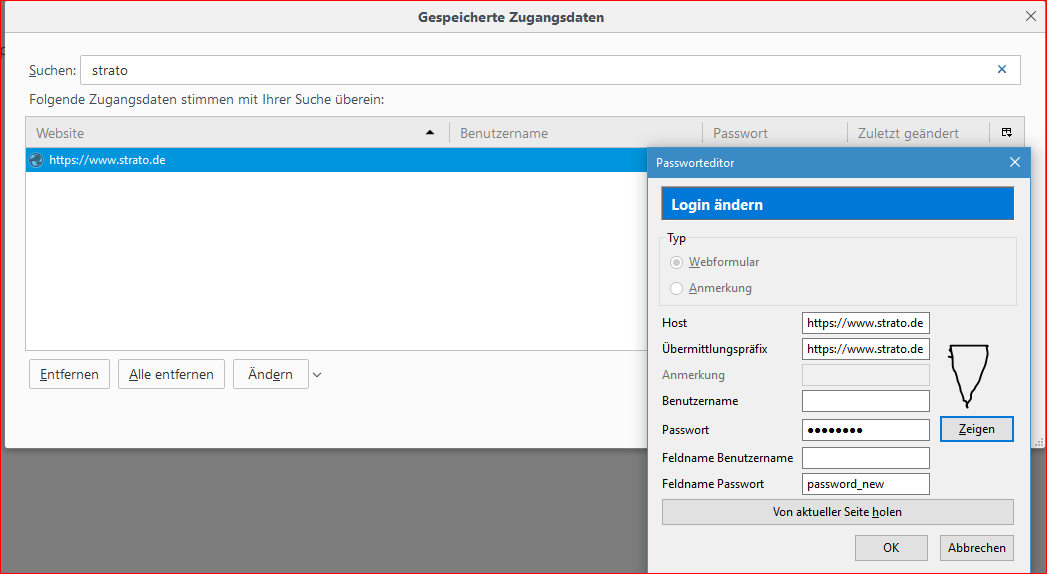Screen dimensions: 1047x574
Task: Sort by the Passwort column header
Action: pos(775,133)
